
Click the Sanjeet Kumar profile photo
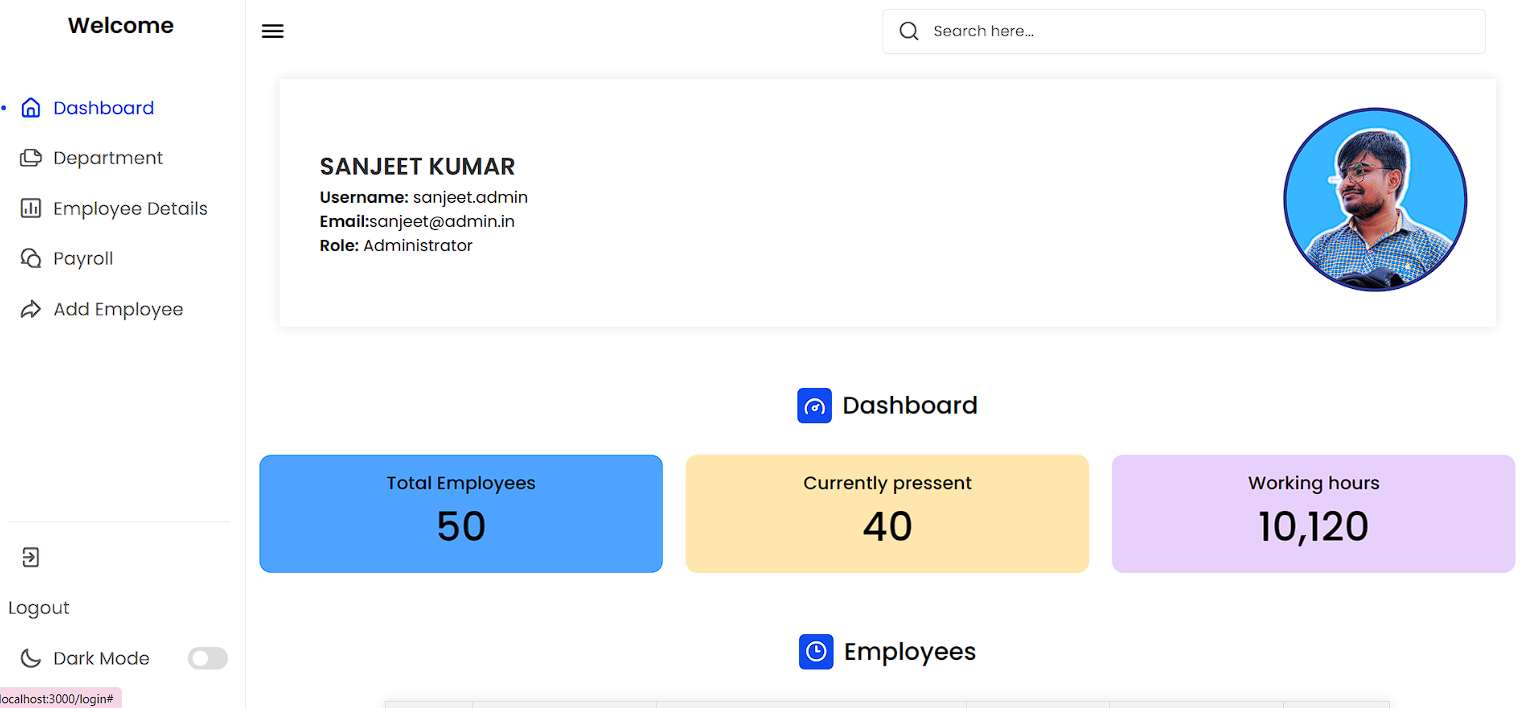pos(1375,200)
